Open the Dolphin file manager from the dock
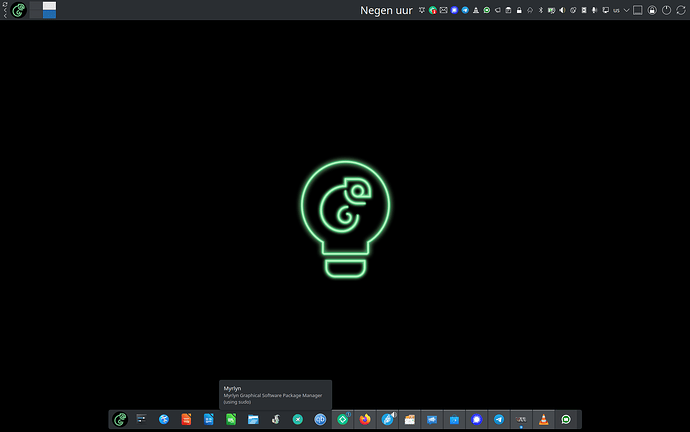This screenshot has width=690, height=432. [x=253, y=420]
